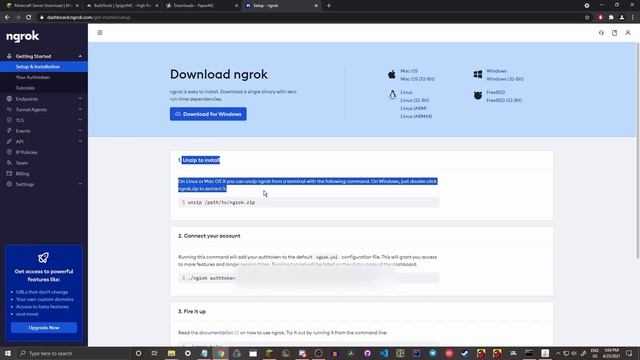The height and width of the screenshot is (360, 640).
Task: Show hidden system tray icons
Action: point(558,353)
